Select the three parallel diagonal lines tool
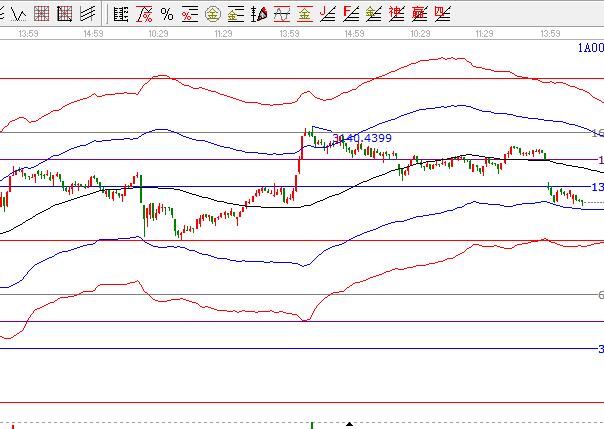Image resolution: width=604 pixels, height=429 pixels. point(88,14)
